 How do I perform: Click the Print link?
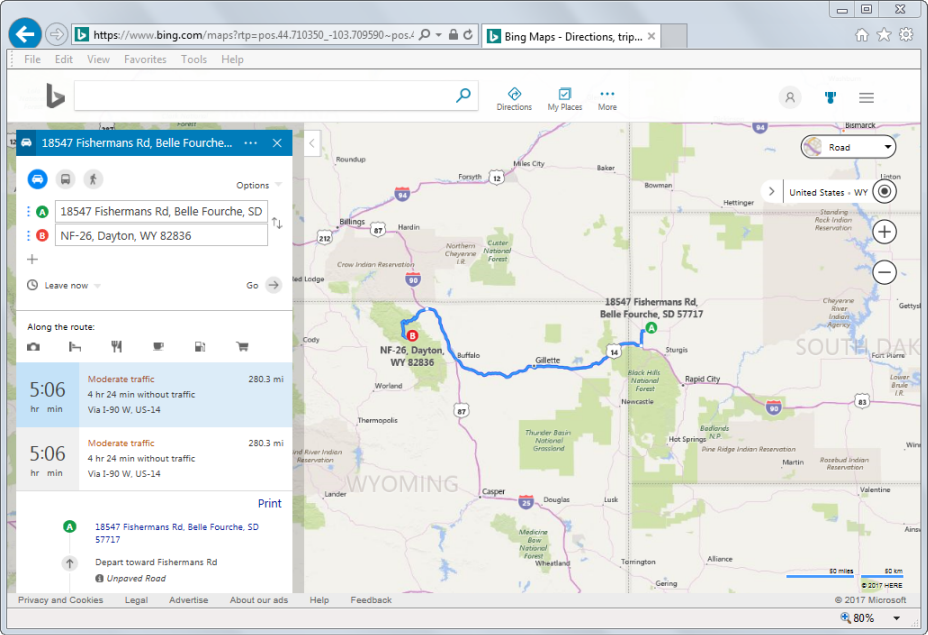269,504
